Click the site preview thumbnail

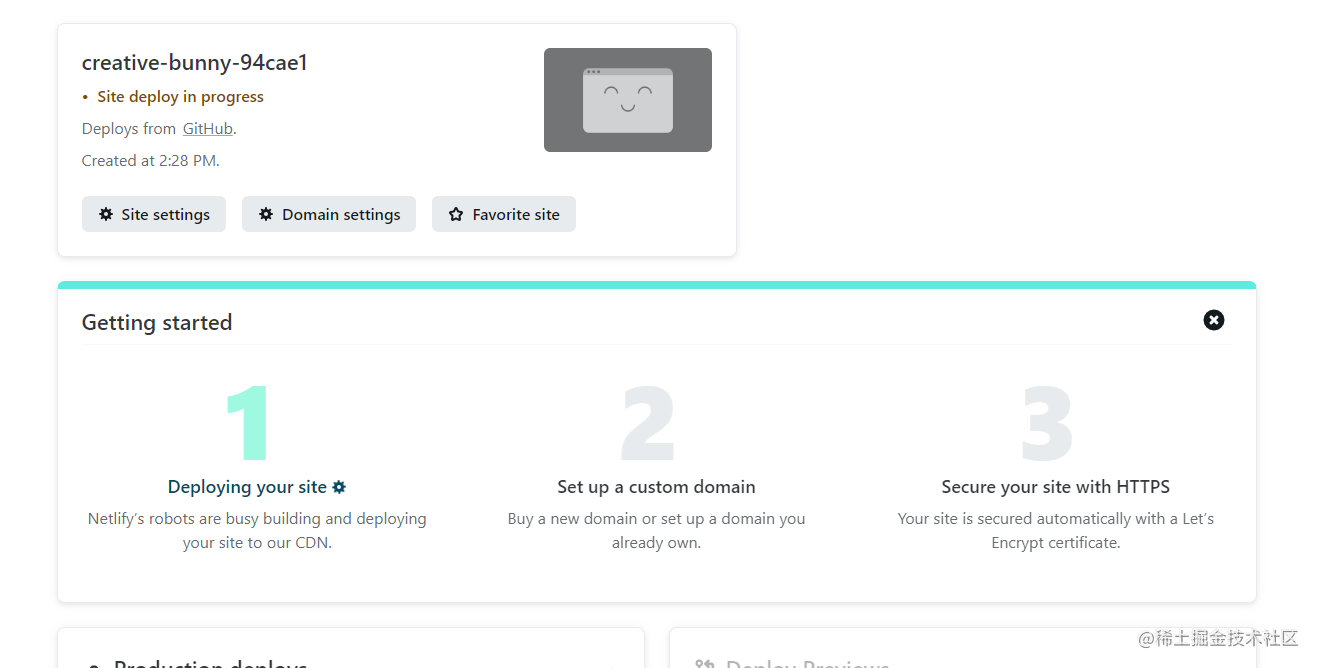pos(627,100)
